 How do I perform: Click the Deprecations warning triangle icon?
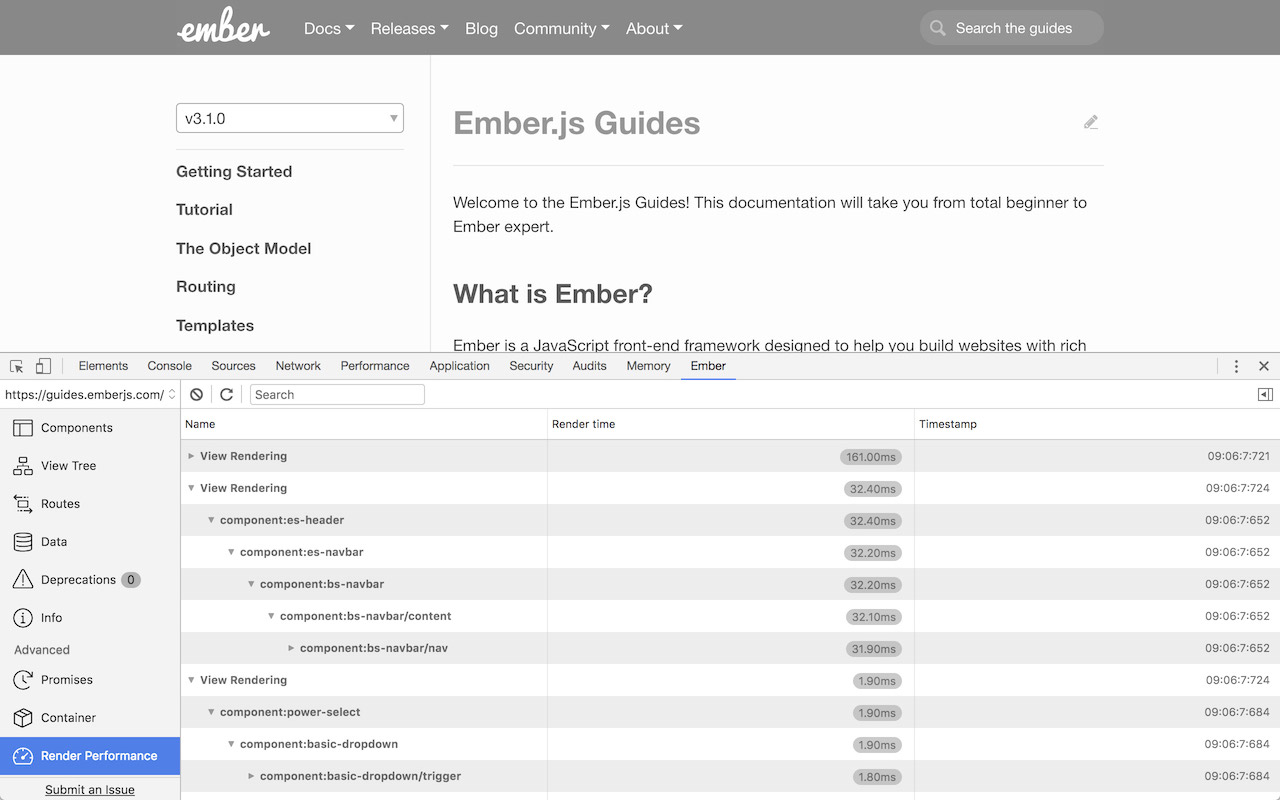pyautogui.click(x=22, y=579)
